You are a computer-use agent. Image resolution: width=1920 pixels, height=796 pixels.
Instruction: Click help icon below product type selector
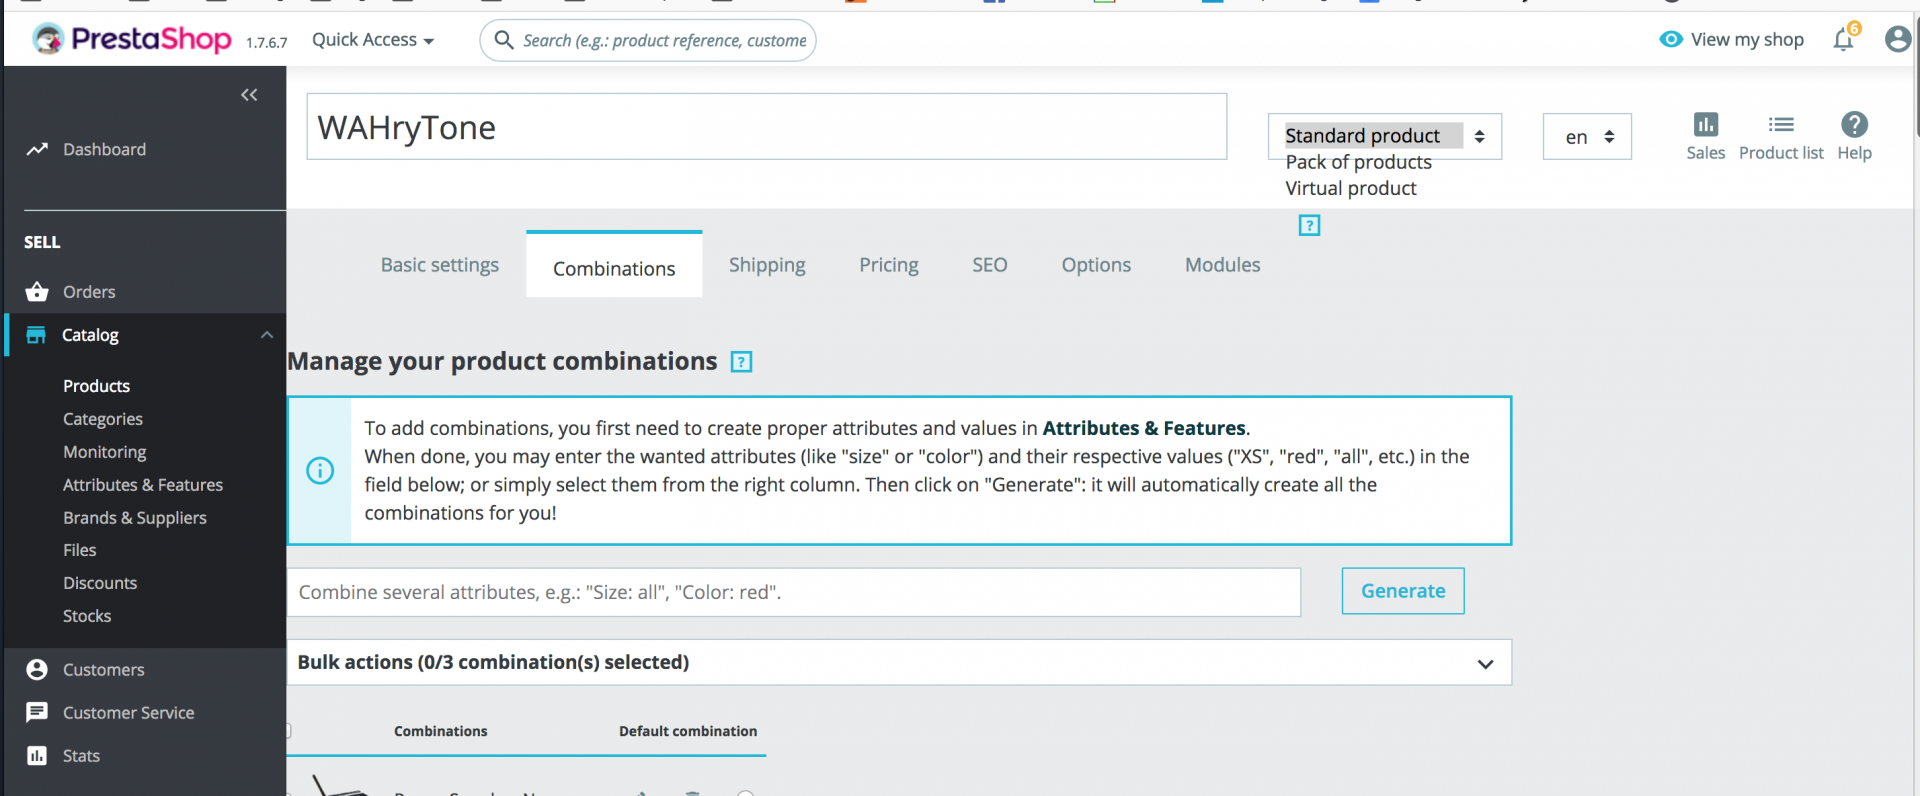click(1309, 226)
